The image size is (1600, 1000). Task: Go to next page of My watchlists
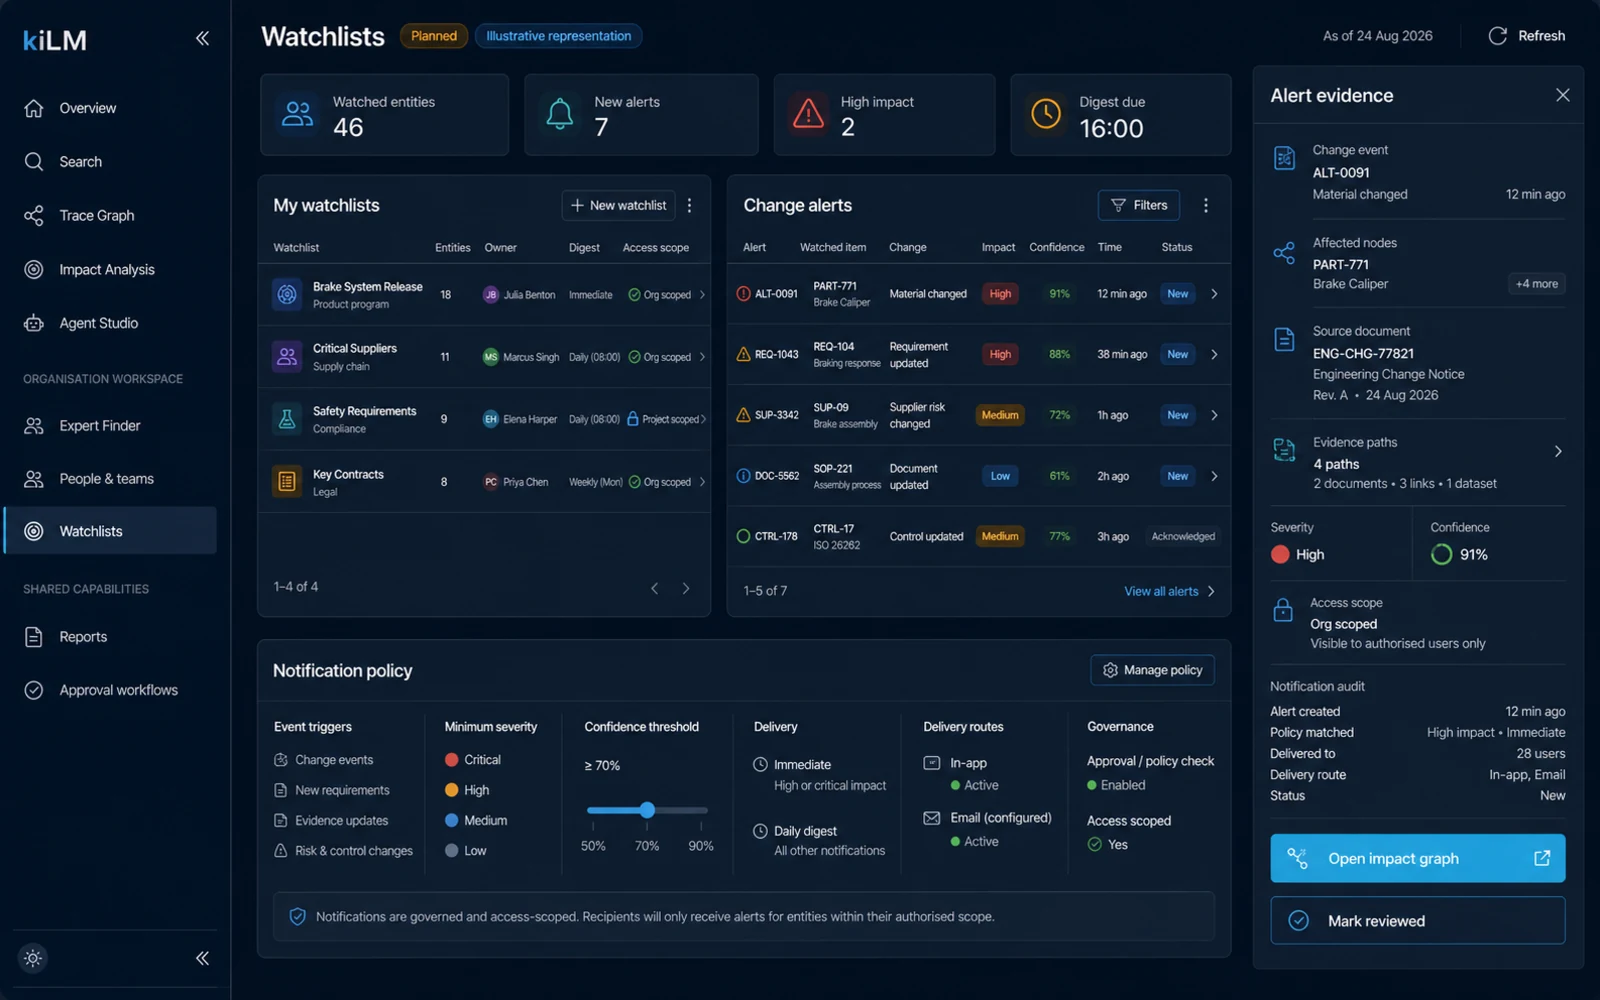686,588
